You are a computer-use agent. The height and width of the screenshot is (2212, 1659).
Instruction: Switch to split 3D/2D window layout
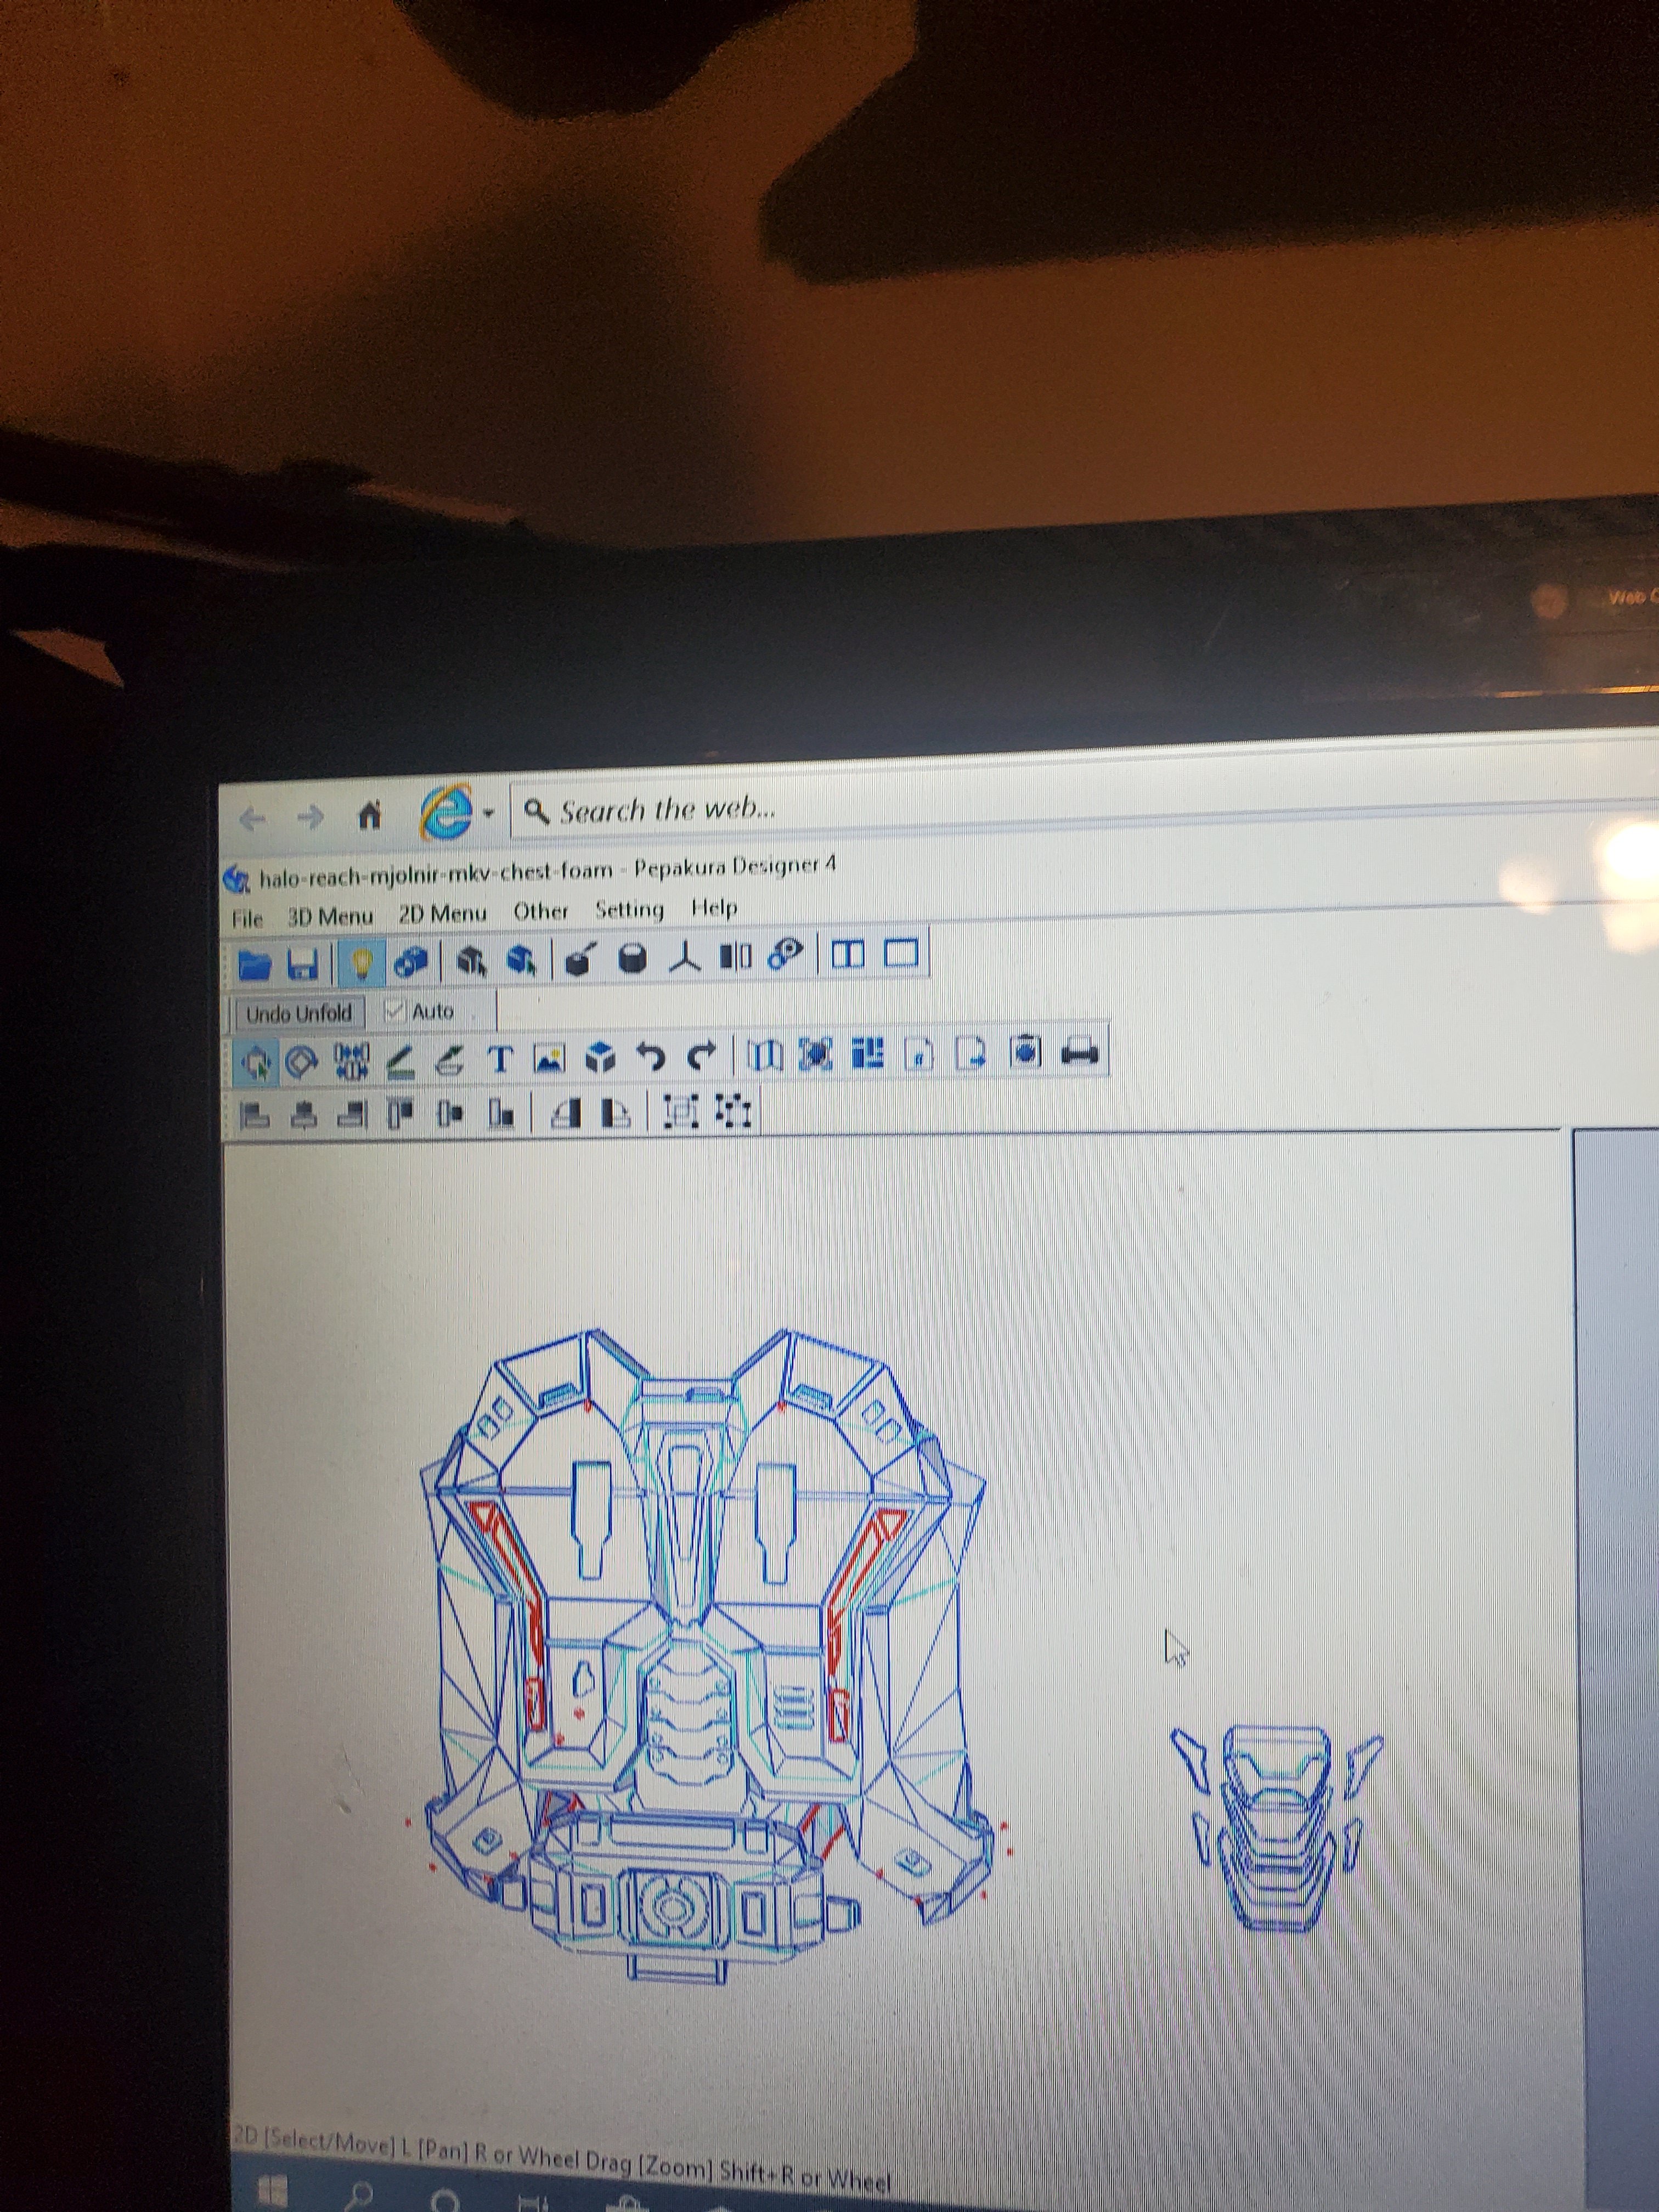[848, 954]
